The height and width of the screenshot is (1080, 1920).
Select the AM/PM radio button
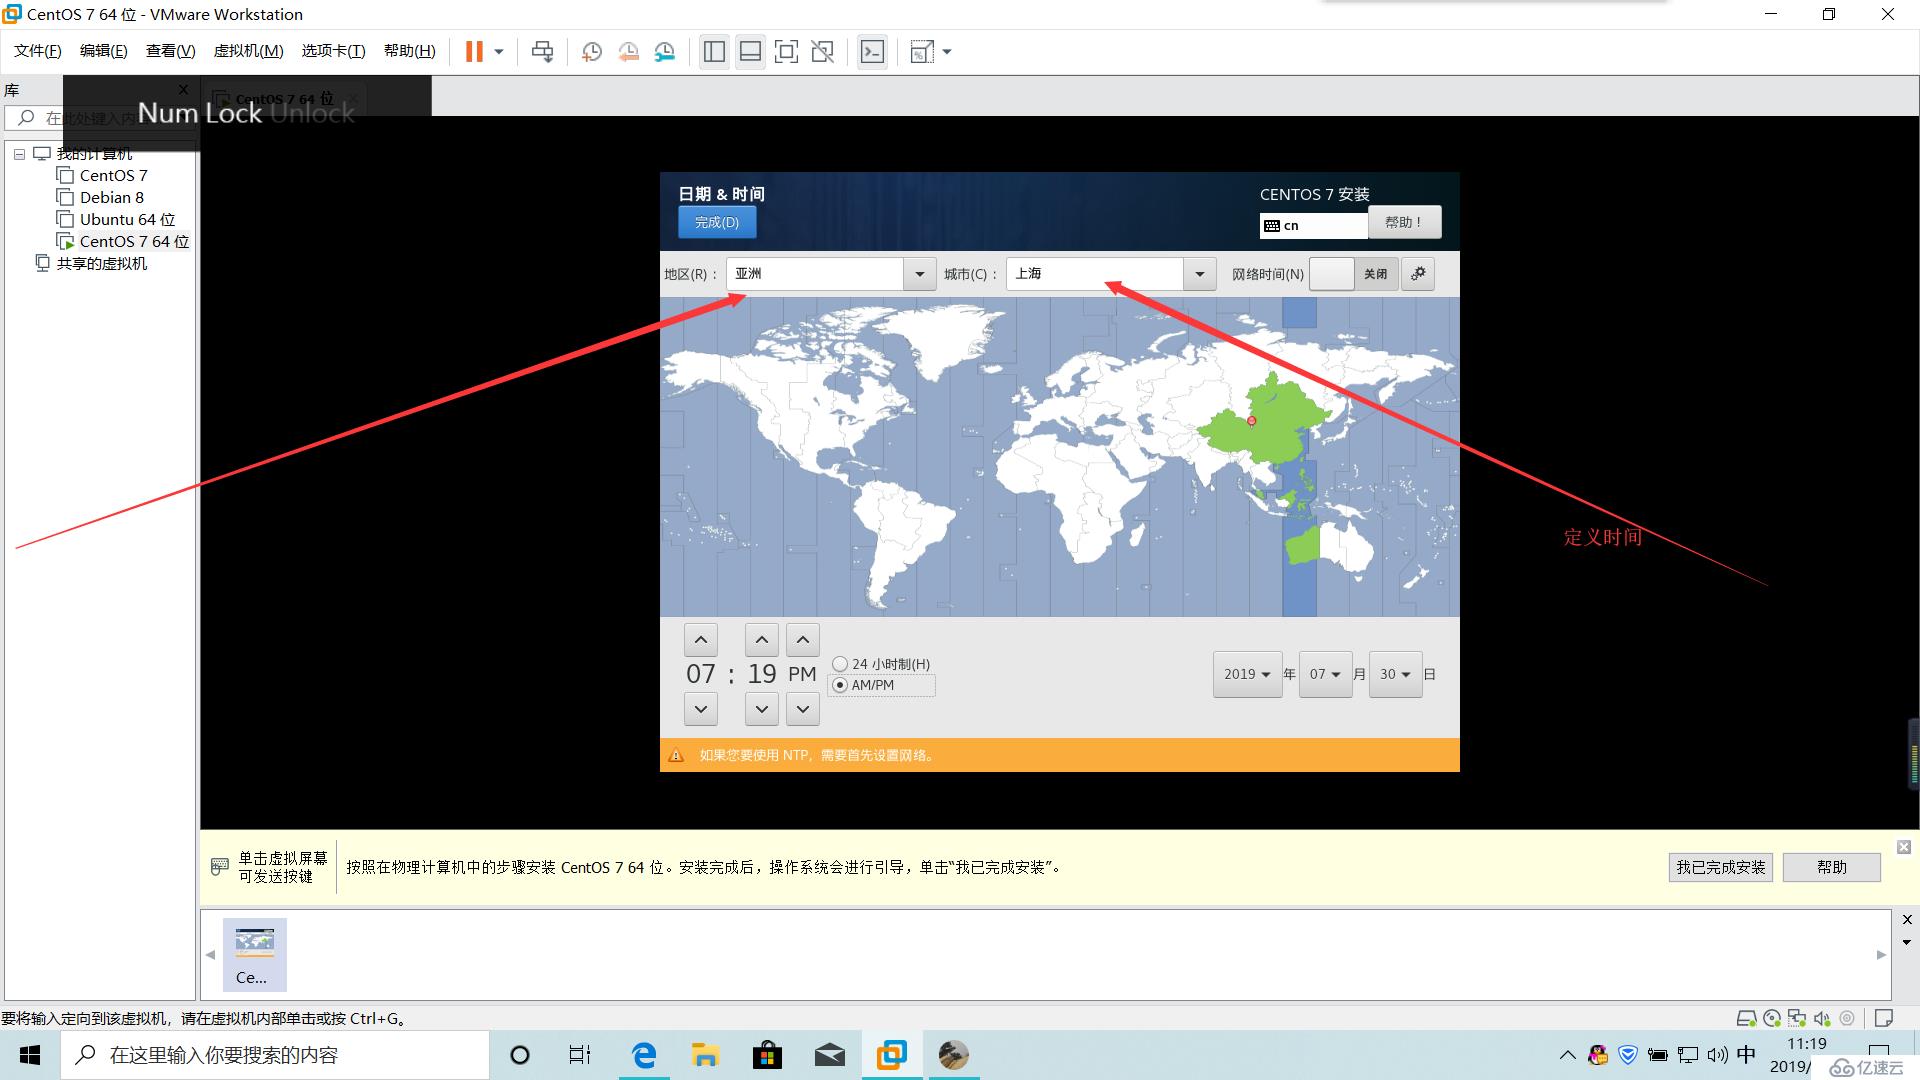[840, 685]
